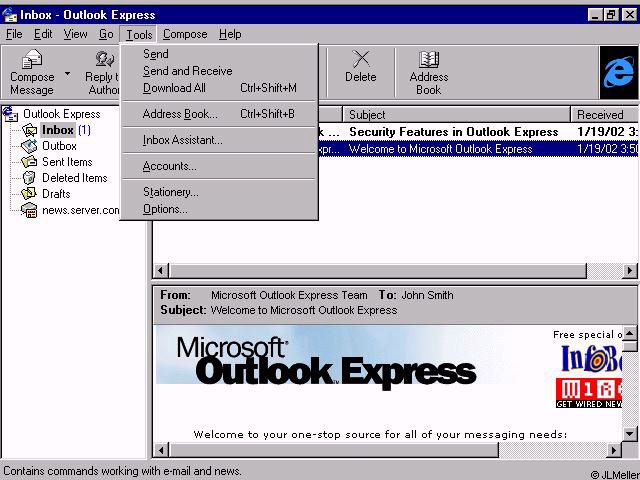
Task: Click the Reply to Author toolbar button
Action: tap(101, 73)
